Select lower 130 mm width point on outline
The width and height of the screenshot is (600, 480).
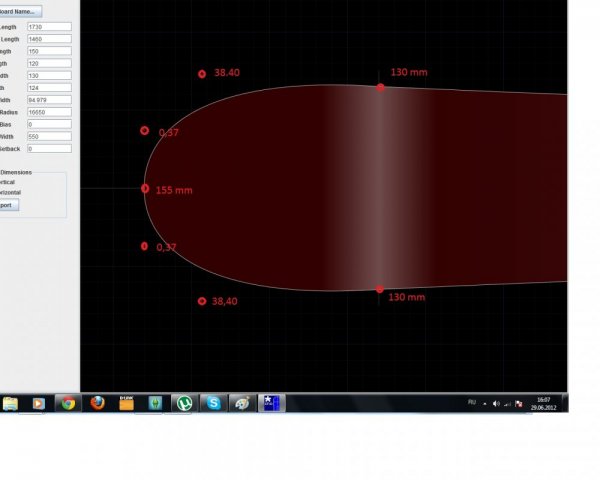pyautogui.click(x=380, y=289)
